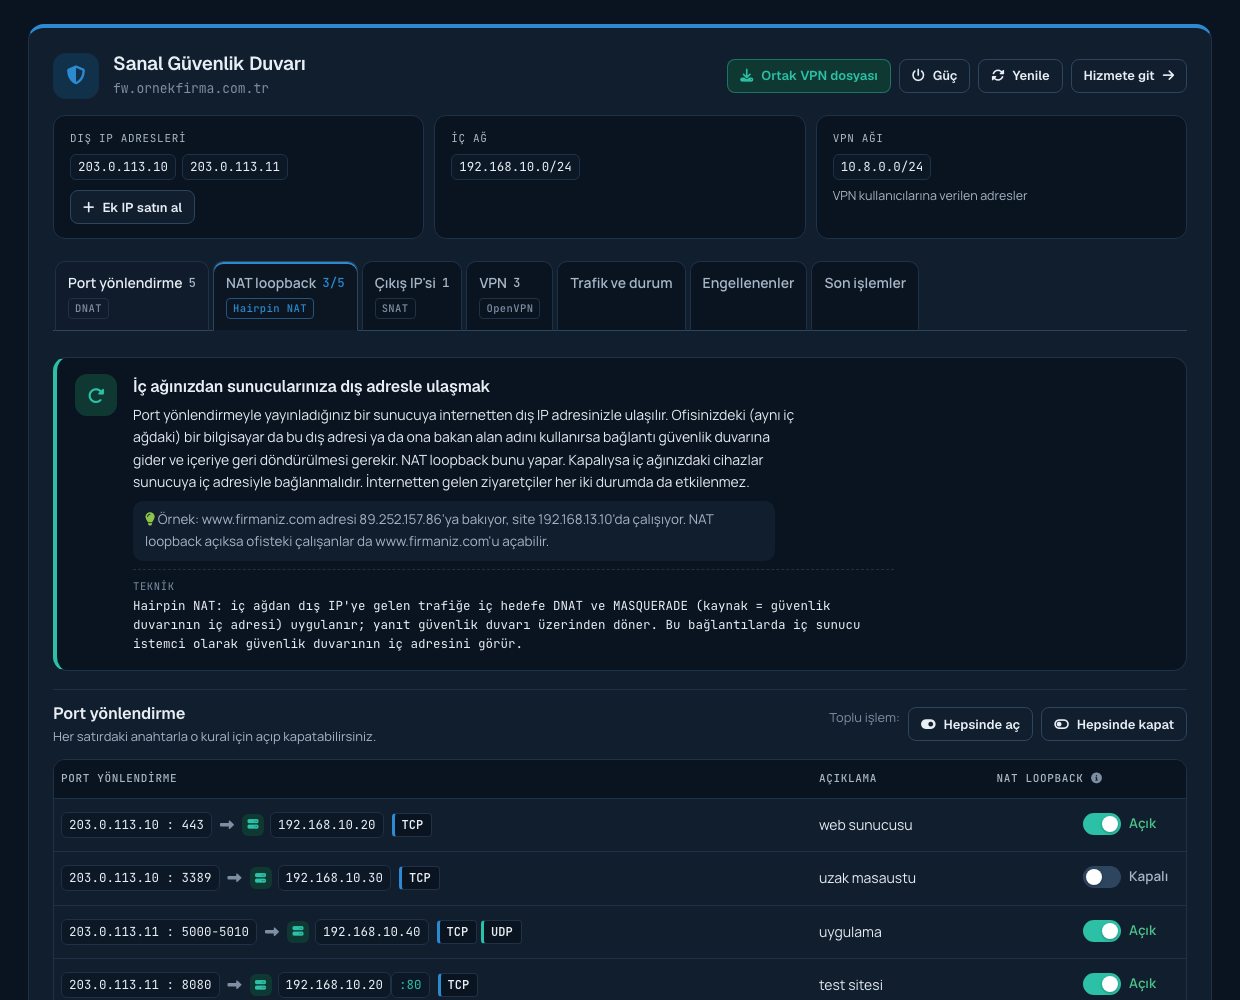This screenshot has width=1240, height=1000.
Task: Click the Hepsinde aç button
Action: point(970,725)
